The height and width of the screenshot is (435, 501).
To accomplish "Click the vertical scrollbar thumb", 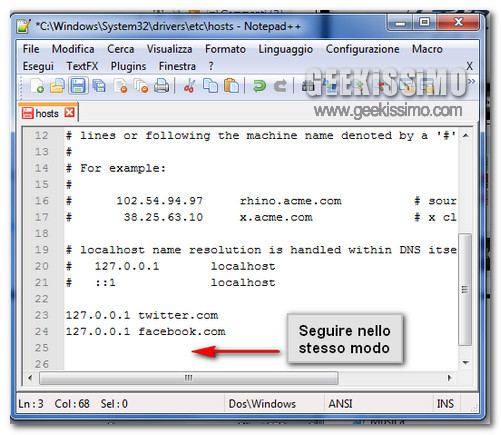I will click(465, 289).
